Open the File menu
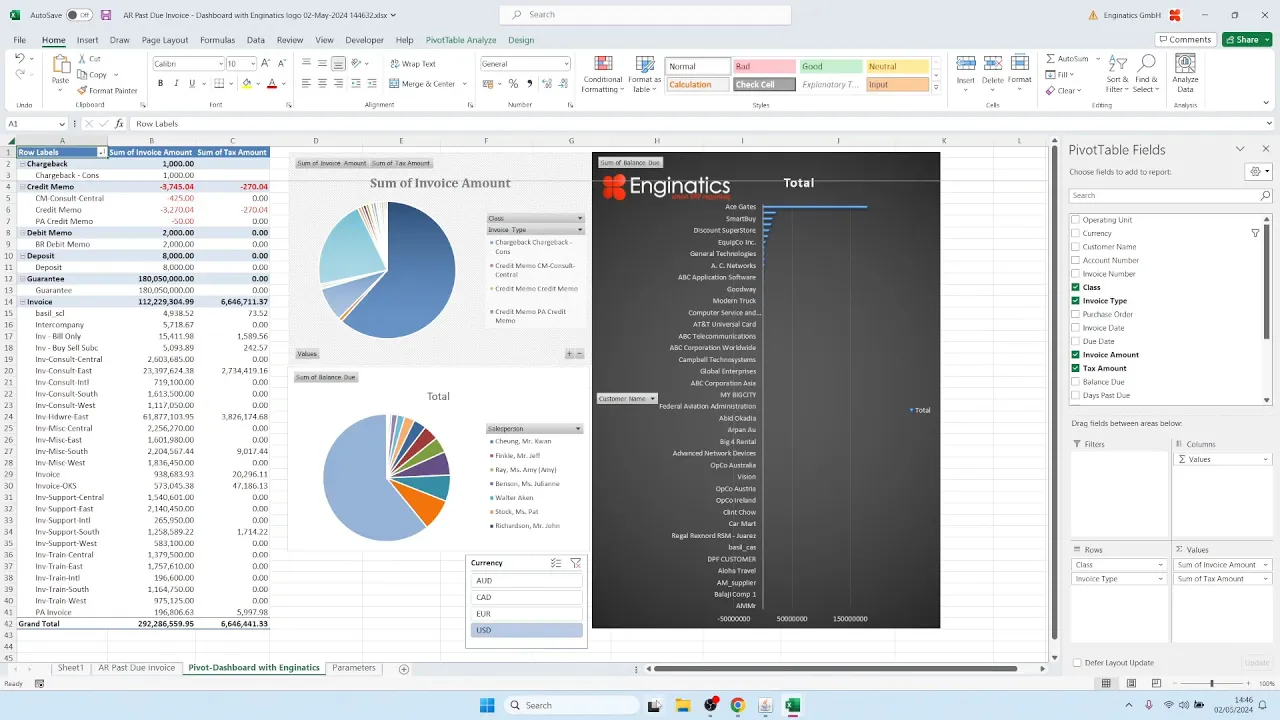This screenshot has height=720, width=1280. pyautogui.click(x=20, y=40)
